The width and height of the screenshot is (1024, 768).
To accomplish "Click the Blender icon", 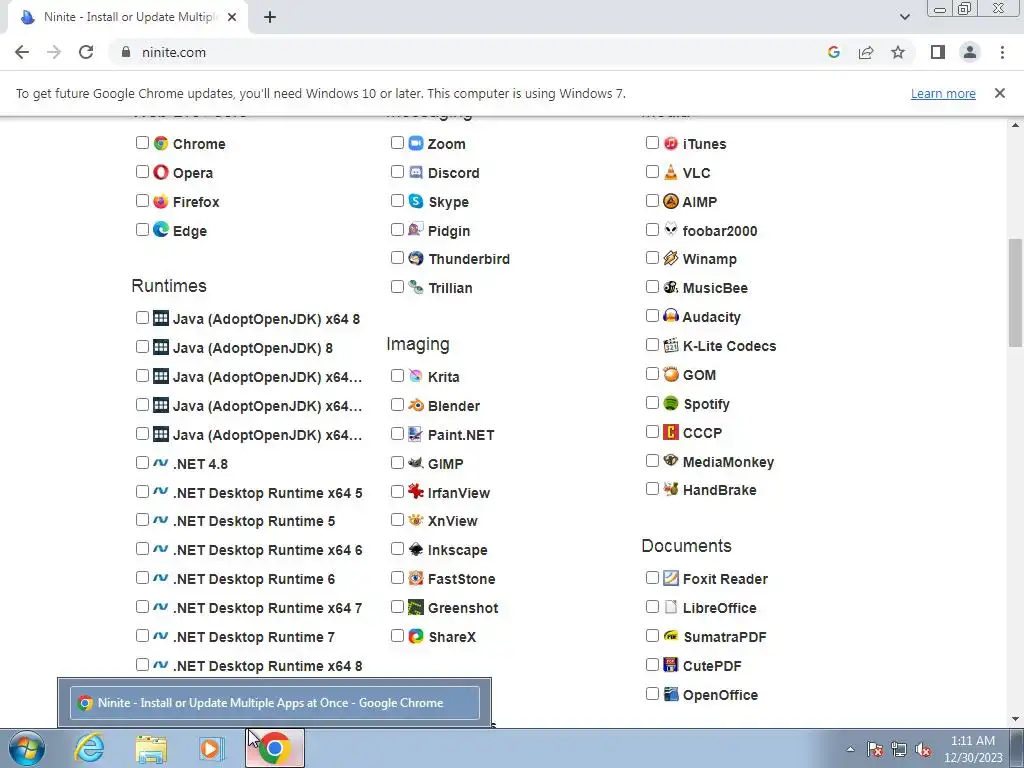I will [416, 405].
